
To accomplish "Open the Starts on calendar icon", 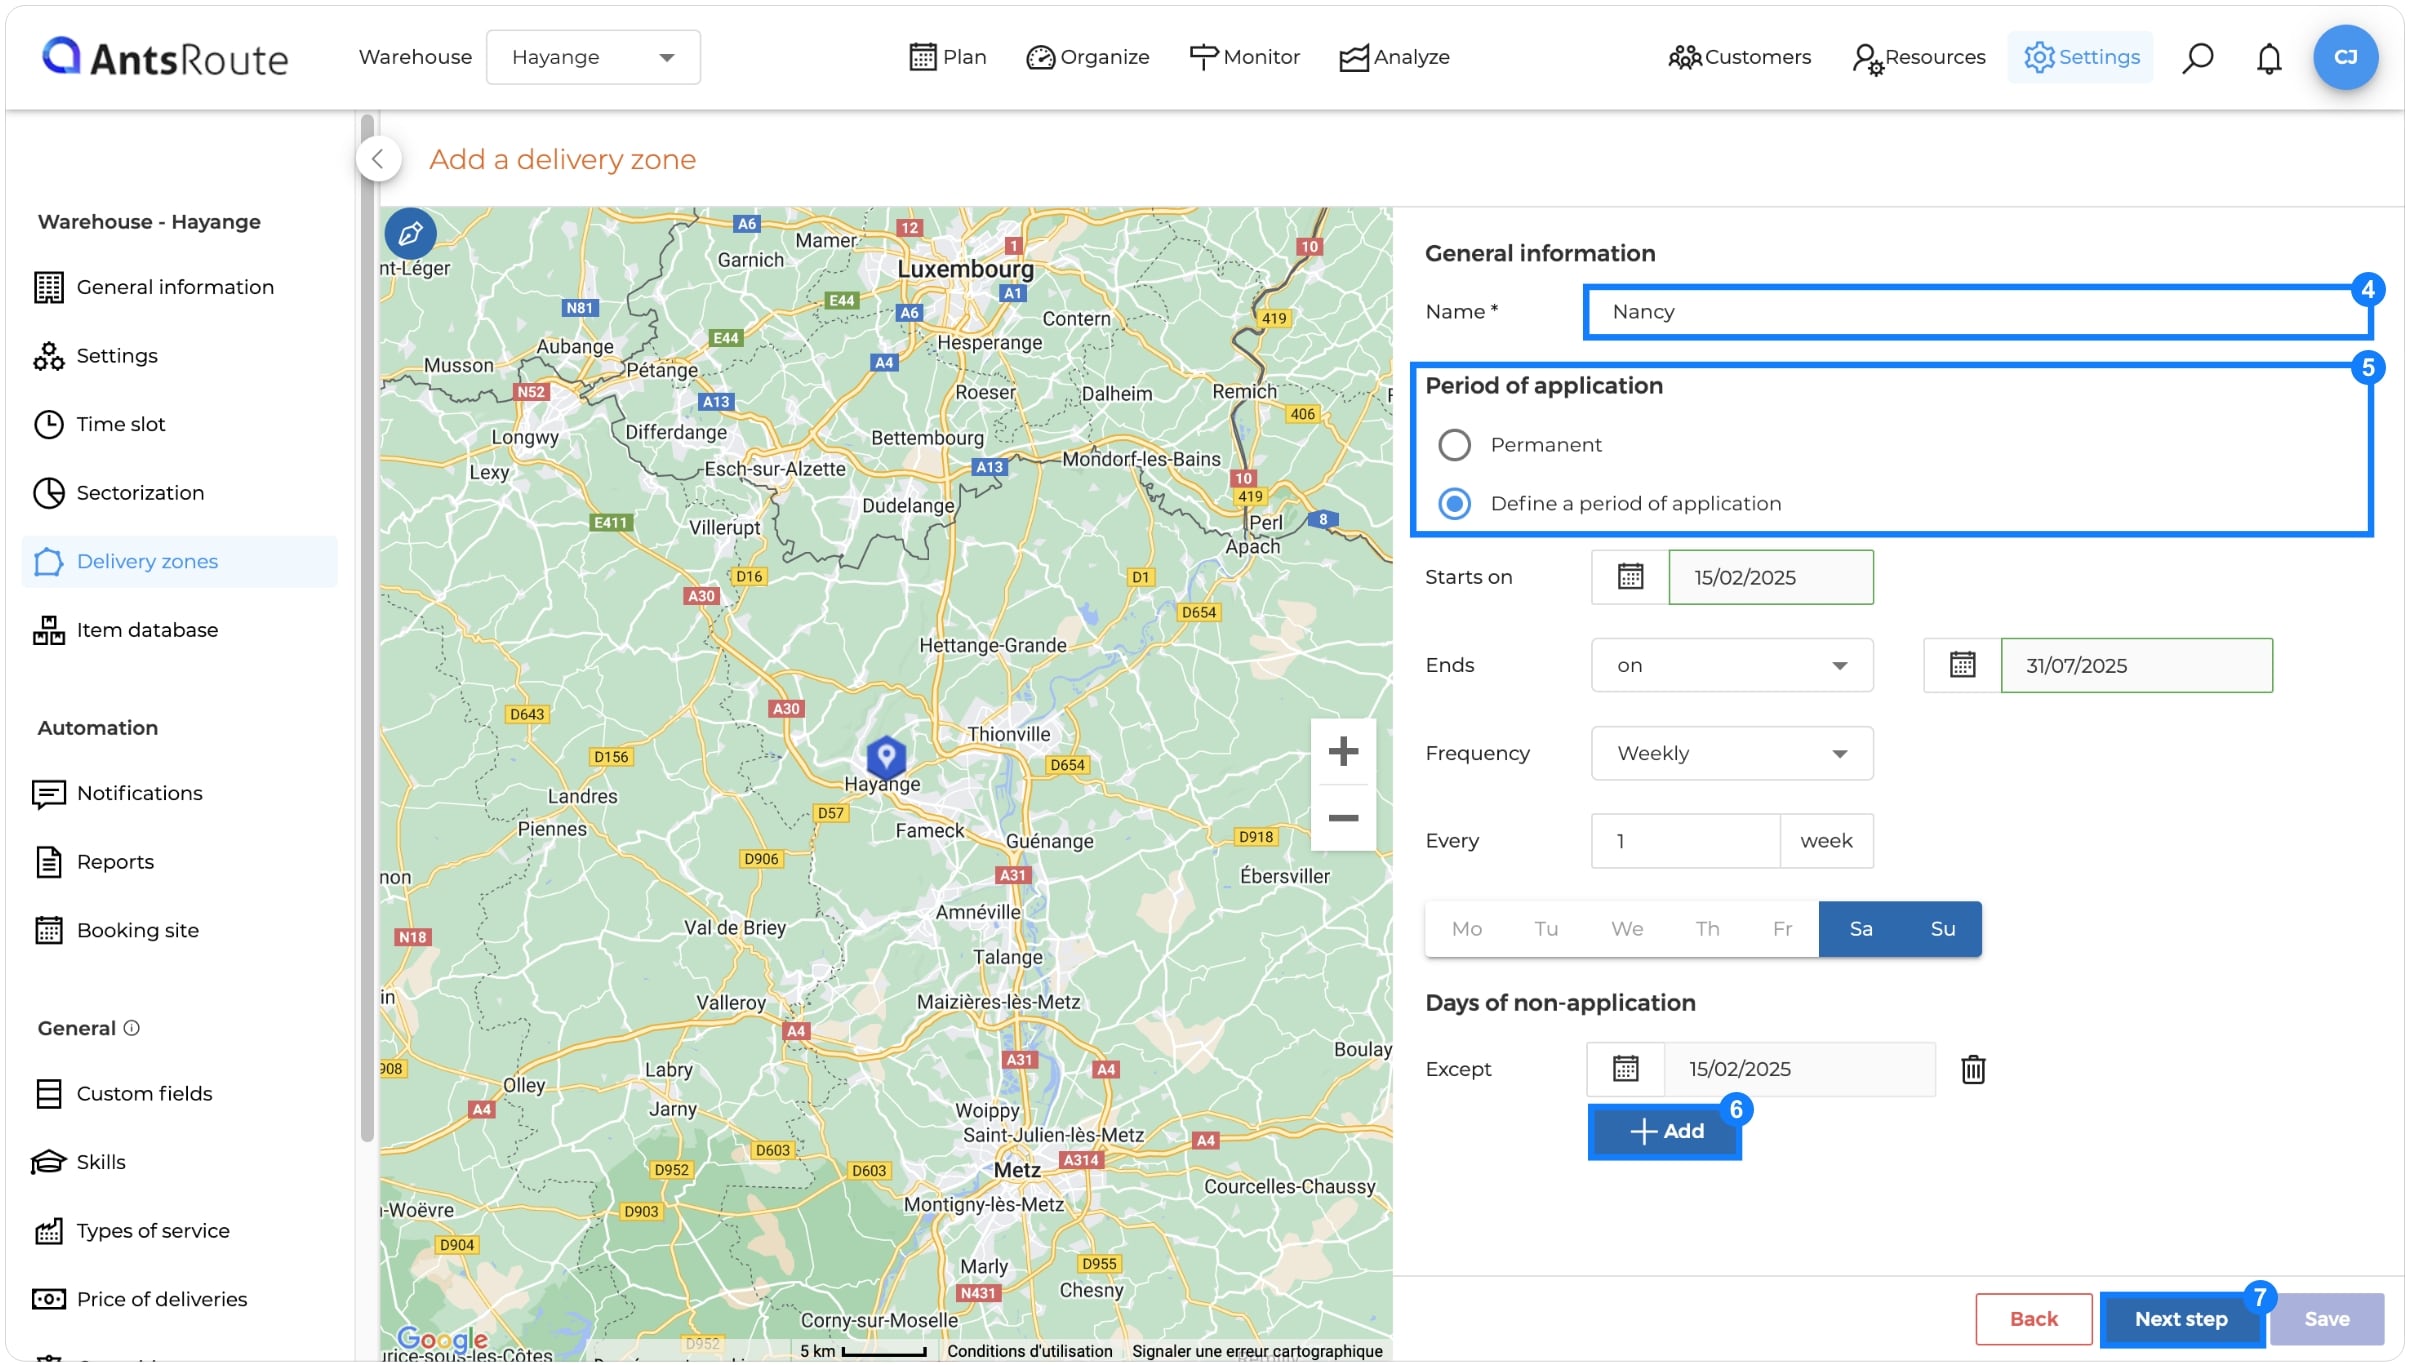I will (1630, 577).
